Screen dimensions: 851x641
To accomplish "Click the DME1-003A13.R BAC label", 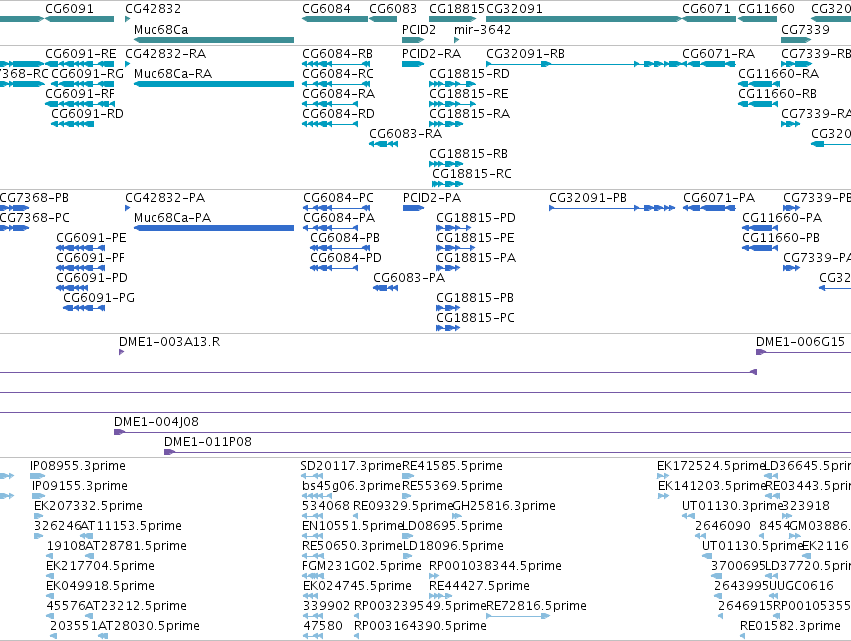I will pos(169,342).
